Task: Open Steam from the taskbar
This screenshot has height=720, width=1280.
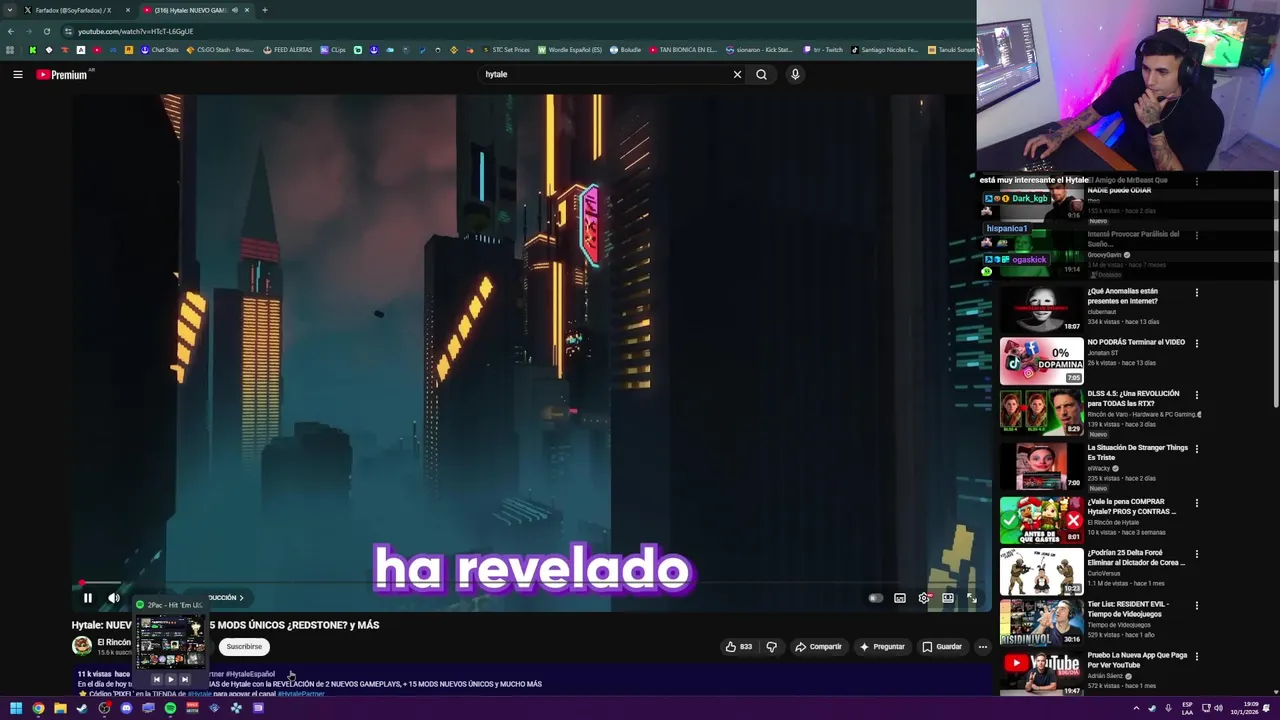Action: pyautogui.click(x=82, y=708)
